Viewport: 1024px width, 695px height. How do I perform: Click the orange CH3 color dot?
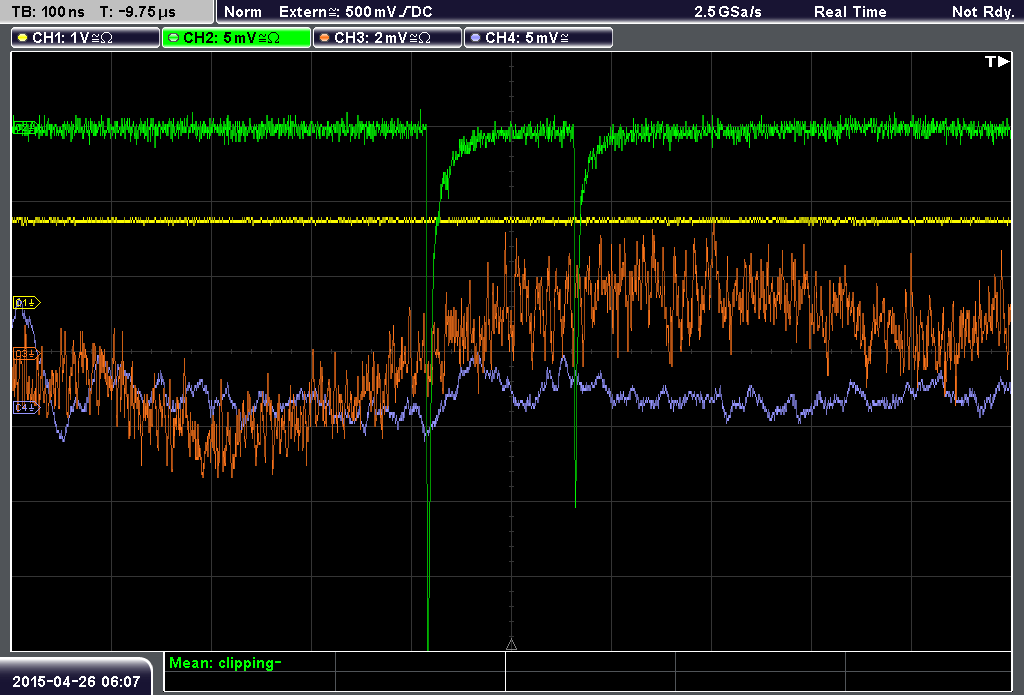[x=325, y=38]
